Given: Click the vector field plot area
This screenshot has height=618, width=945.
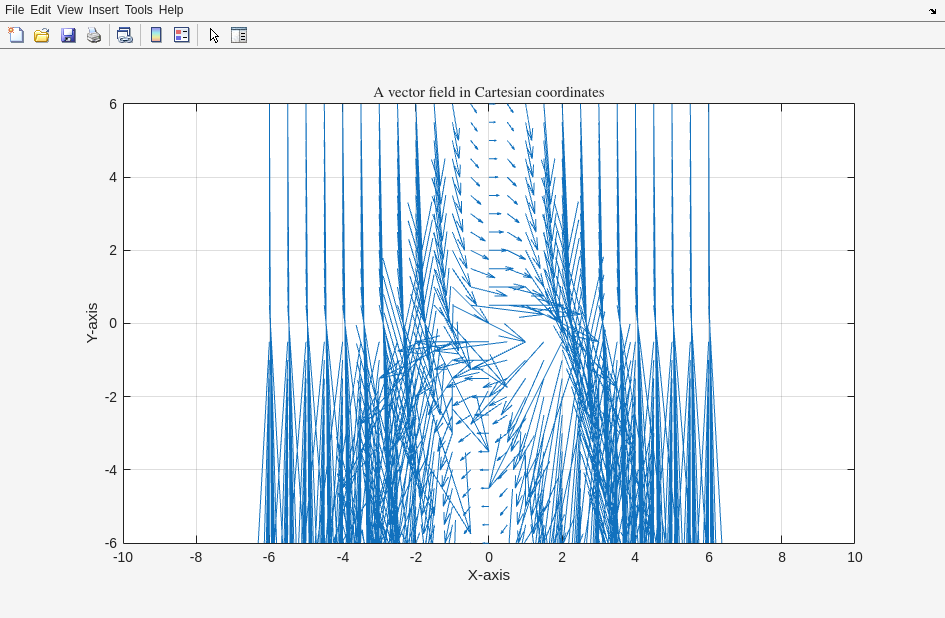Looking at the screenshot, I should point(489,323).
